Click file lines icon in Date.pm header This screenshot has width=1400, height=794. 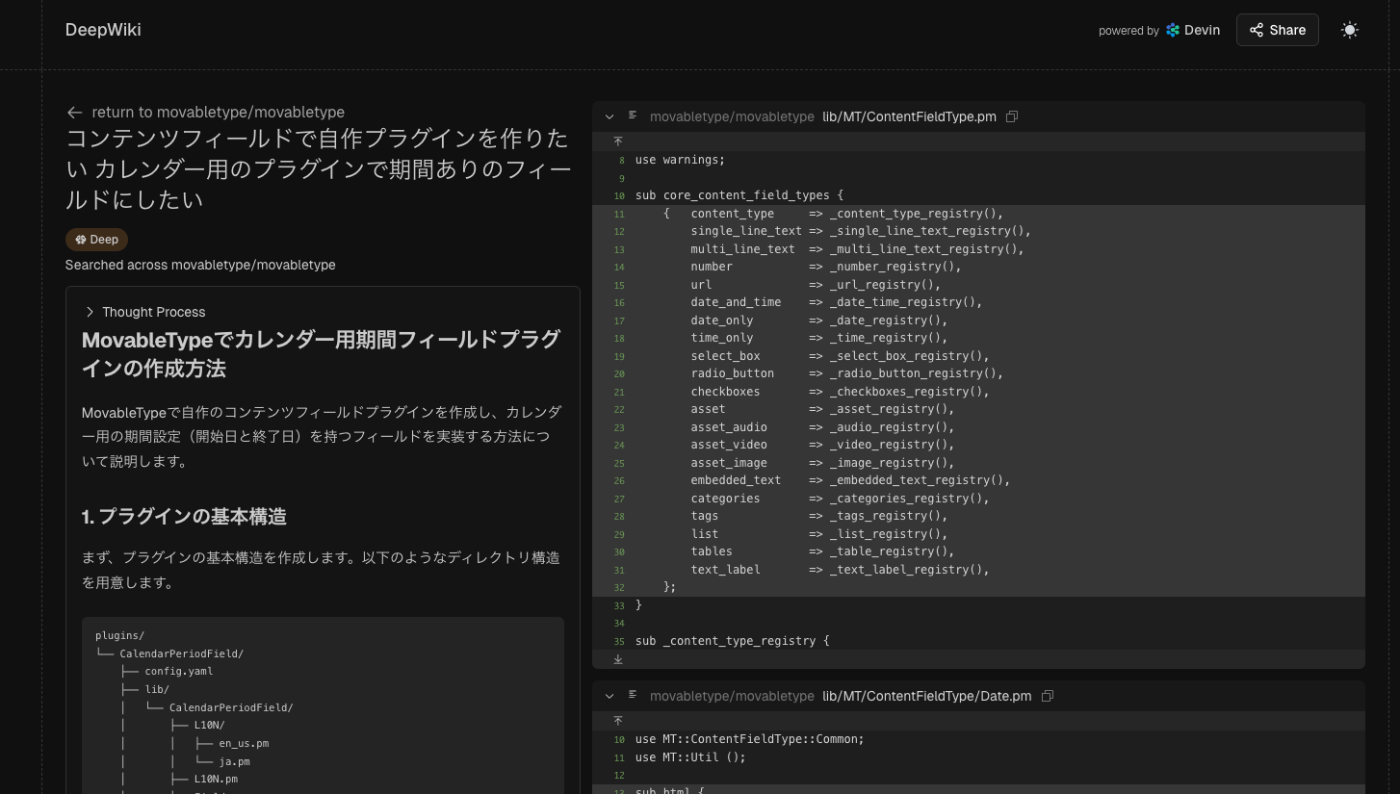[x=632, y=695]
